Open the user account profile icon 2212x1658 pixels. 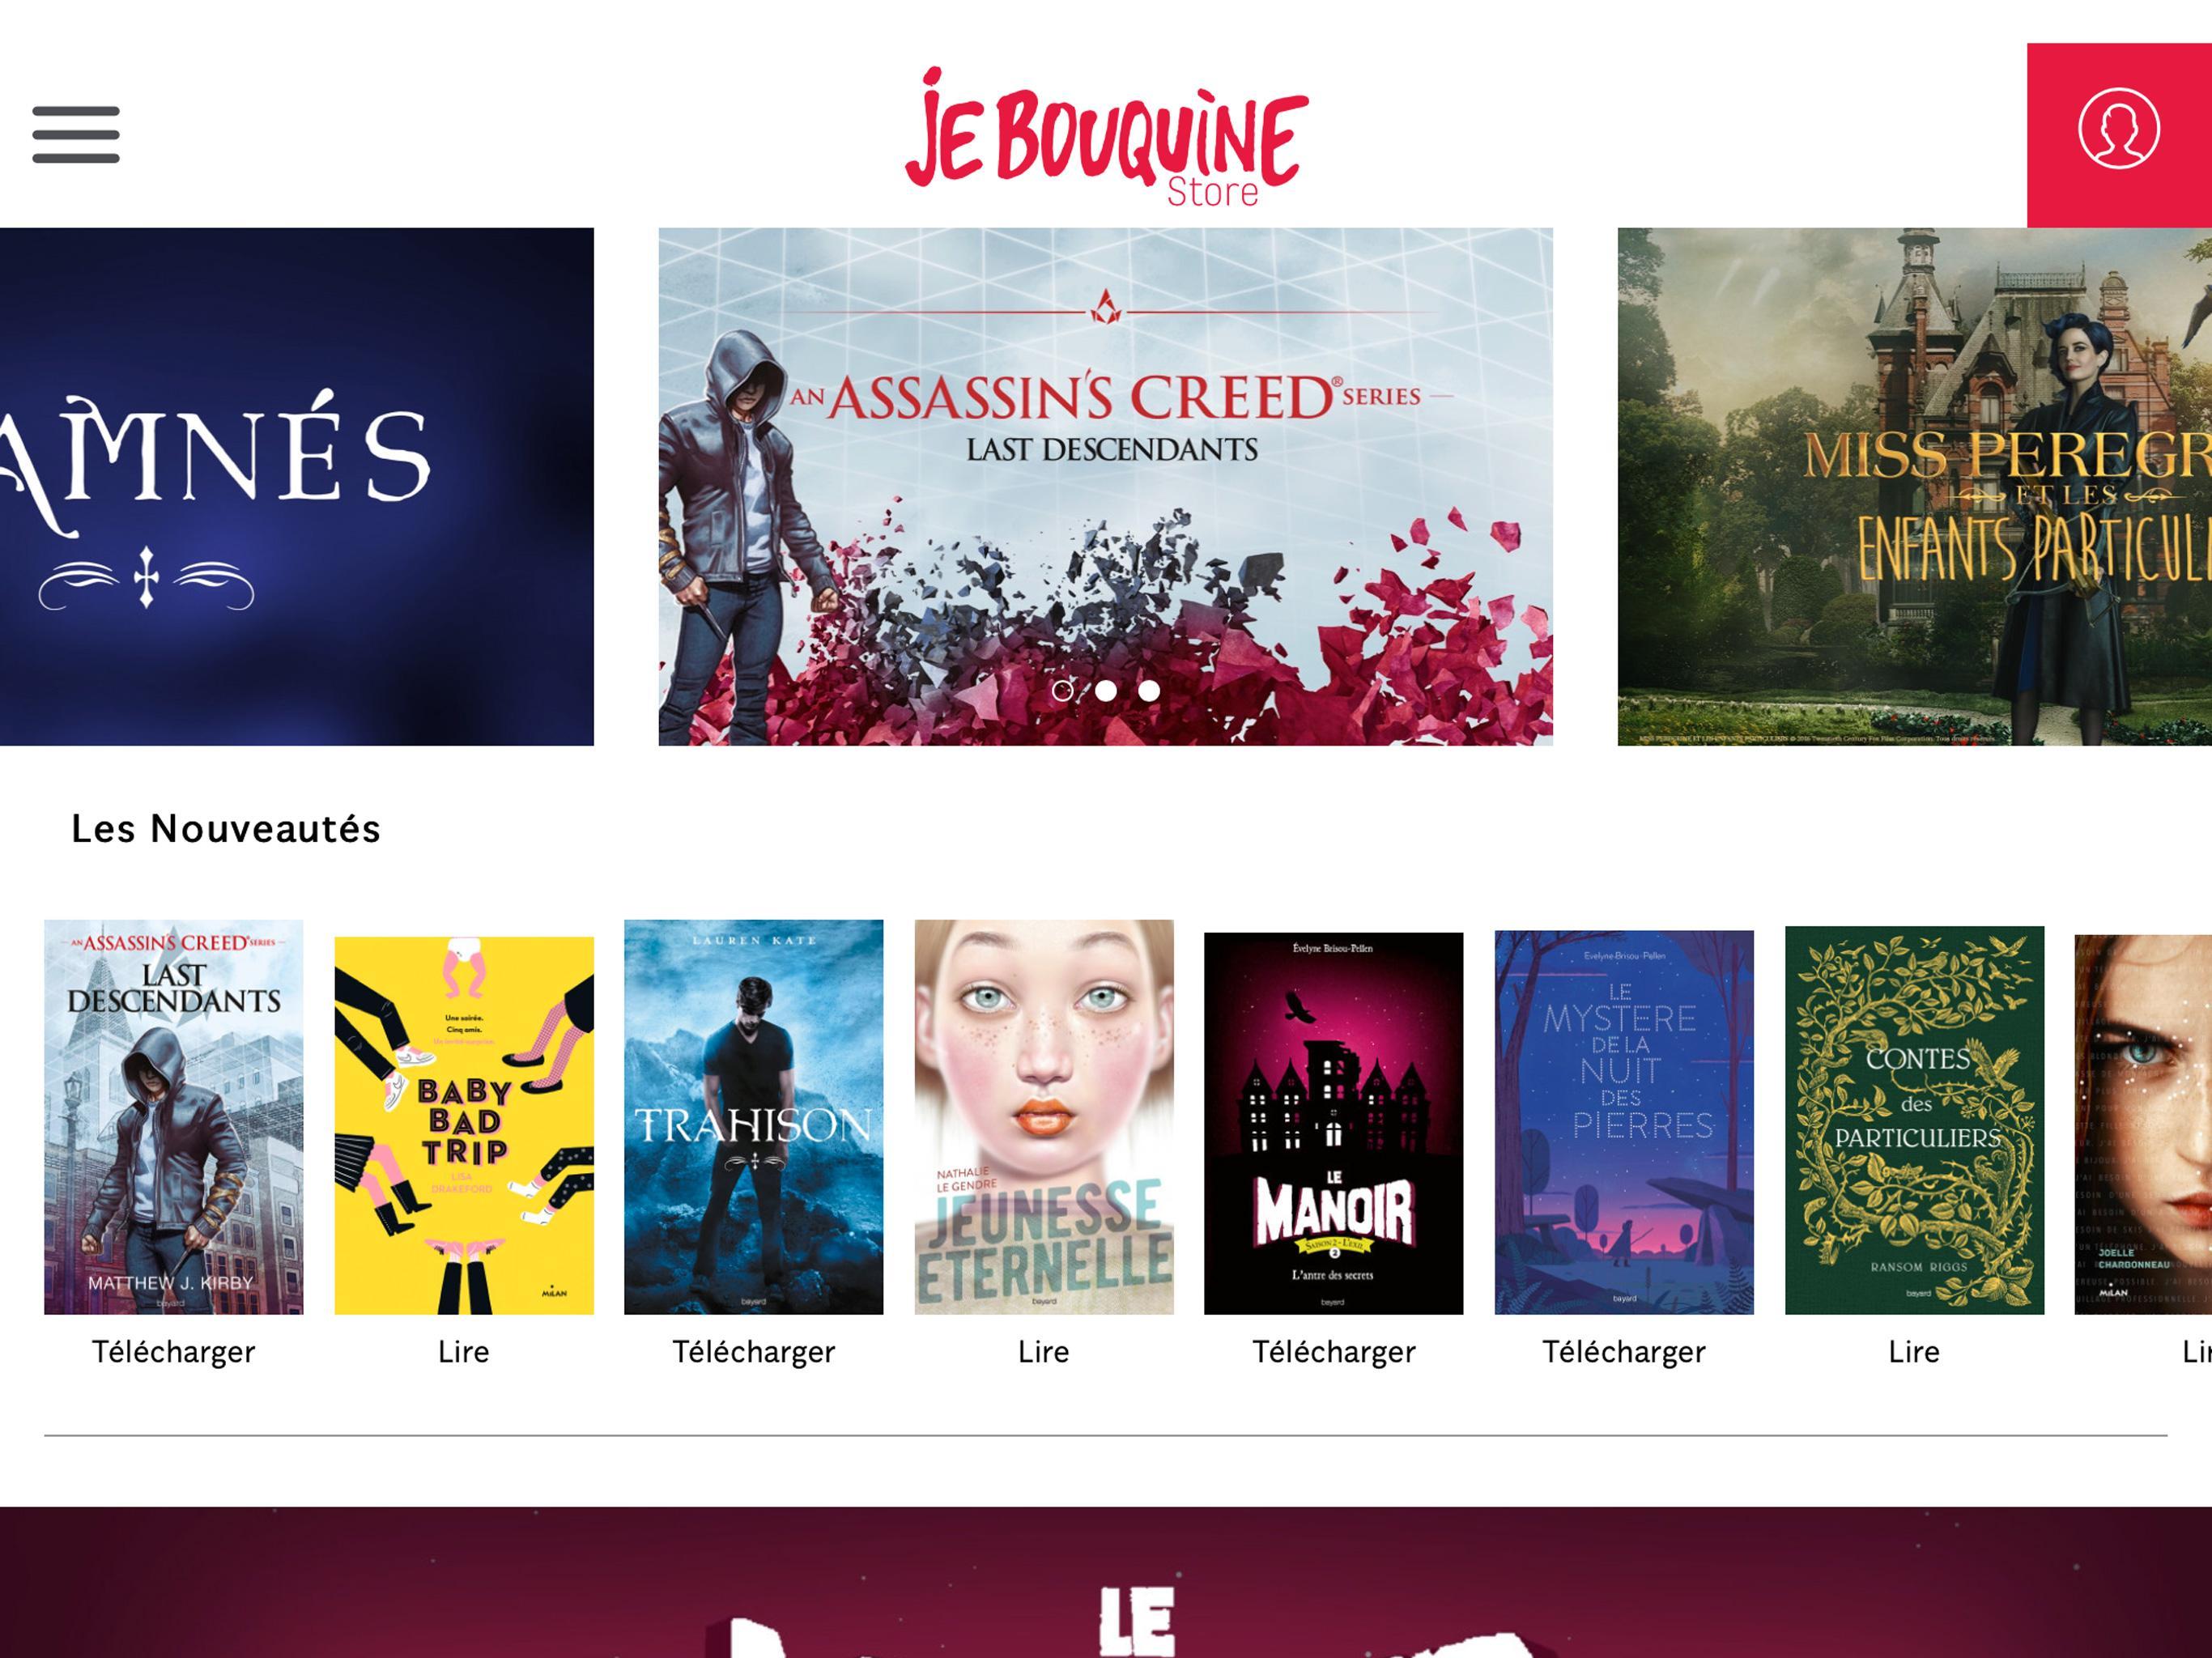(x=2118, y=129)
